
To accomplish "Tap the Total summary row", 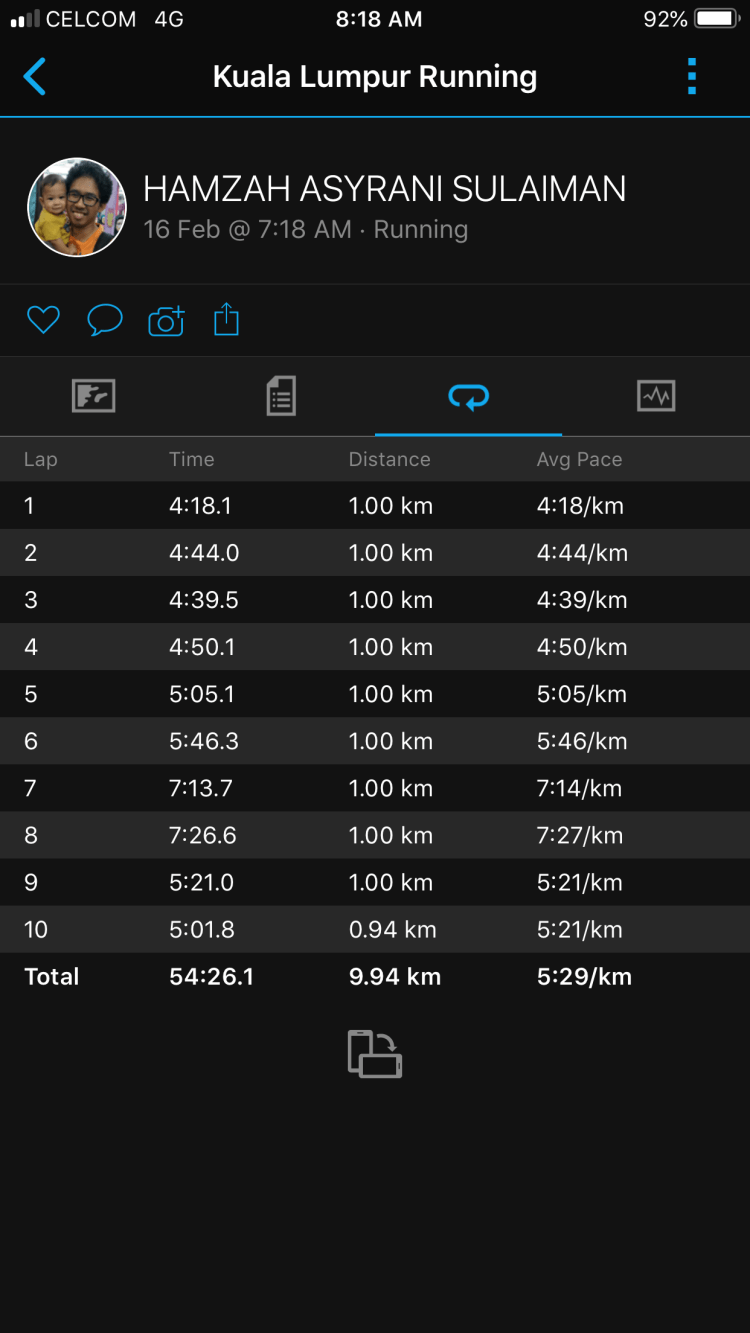I will pyautogui.click(x=375, y=977).
